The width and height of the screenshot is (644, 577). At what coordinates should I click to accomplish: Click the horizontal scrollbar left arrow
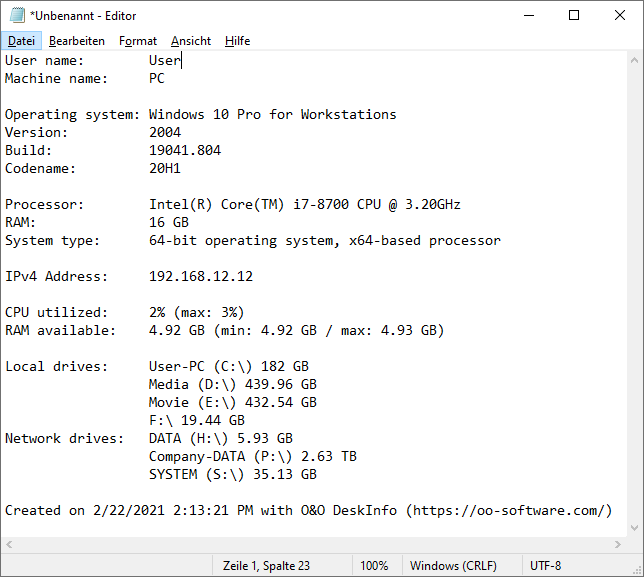point(9,545)
